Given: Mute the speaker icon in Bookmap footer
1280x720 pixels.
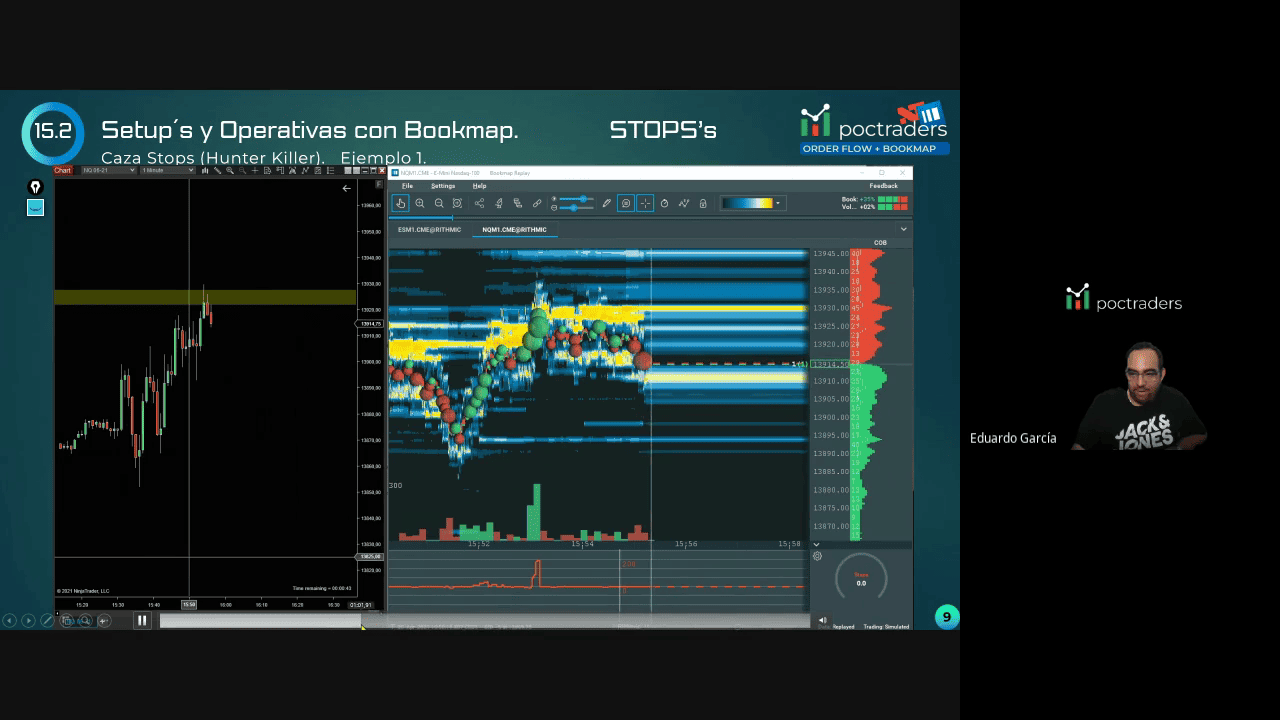Looking at the screenshot, I should point(823,620).
